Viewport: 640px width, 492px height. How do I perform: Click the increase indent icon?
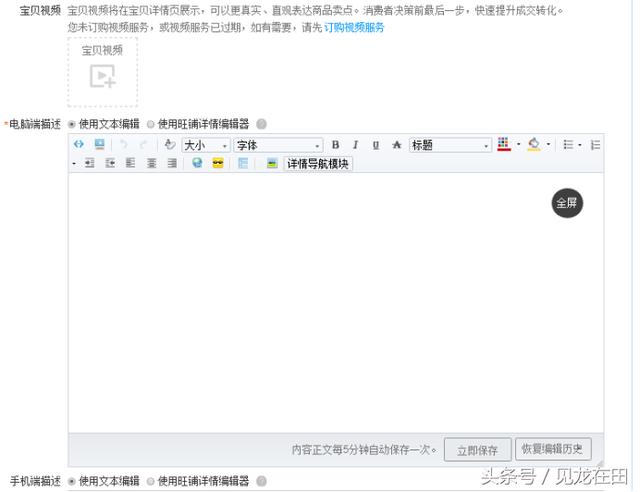coord(110,163)
